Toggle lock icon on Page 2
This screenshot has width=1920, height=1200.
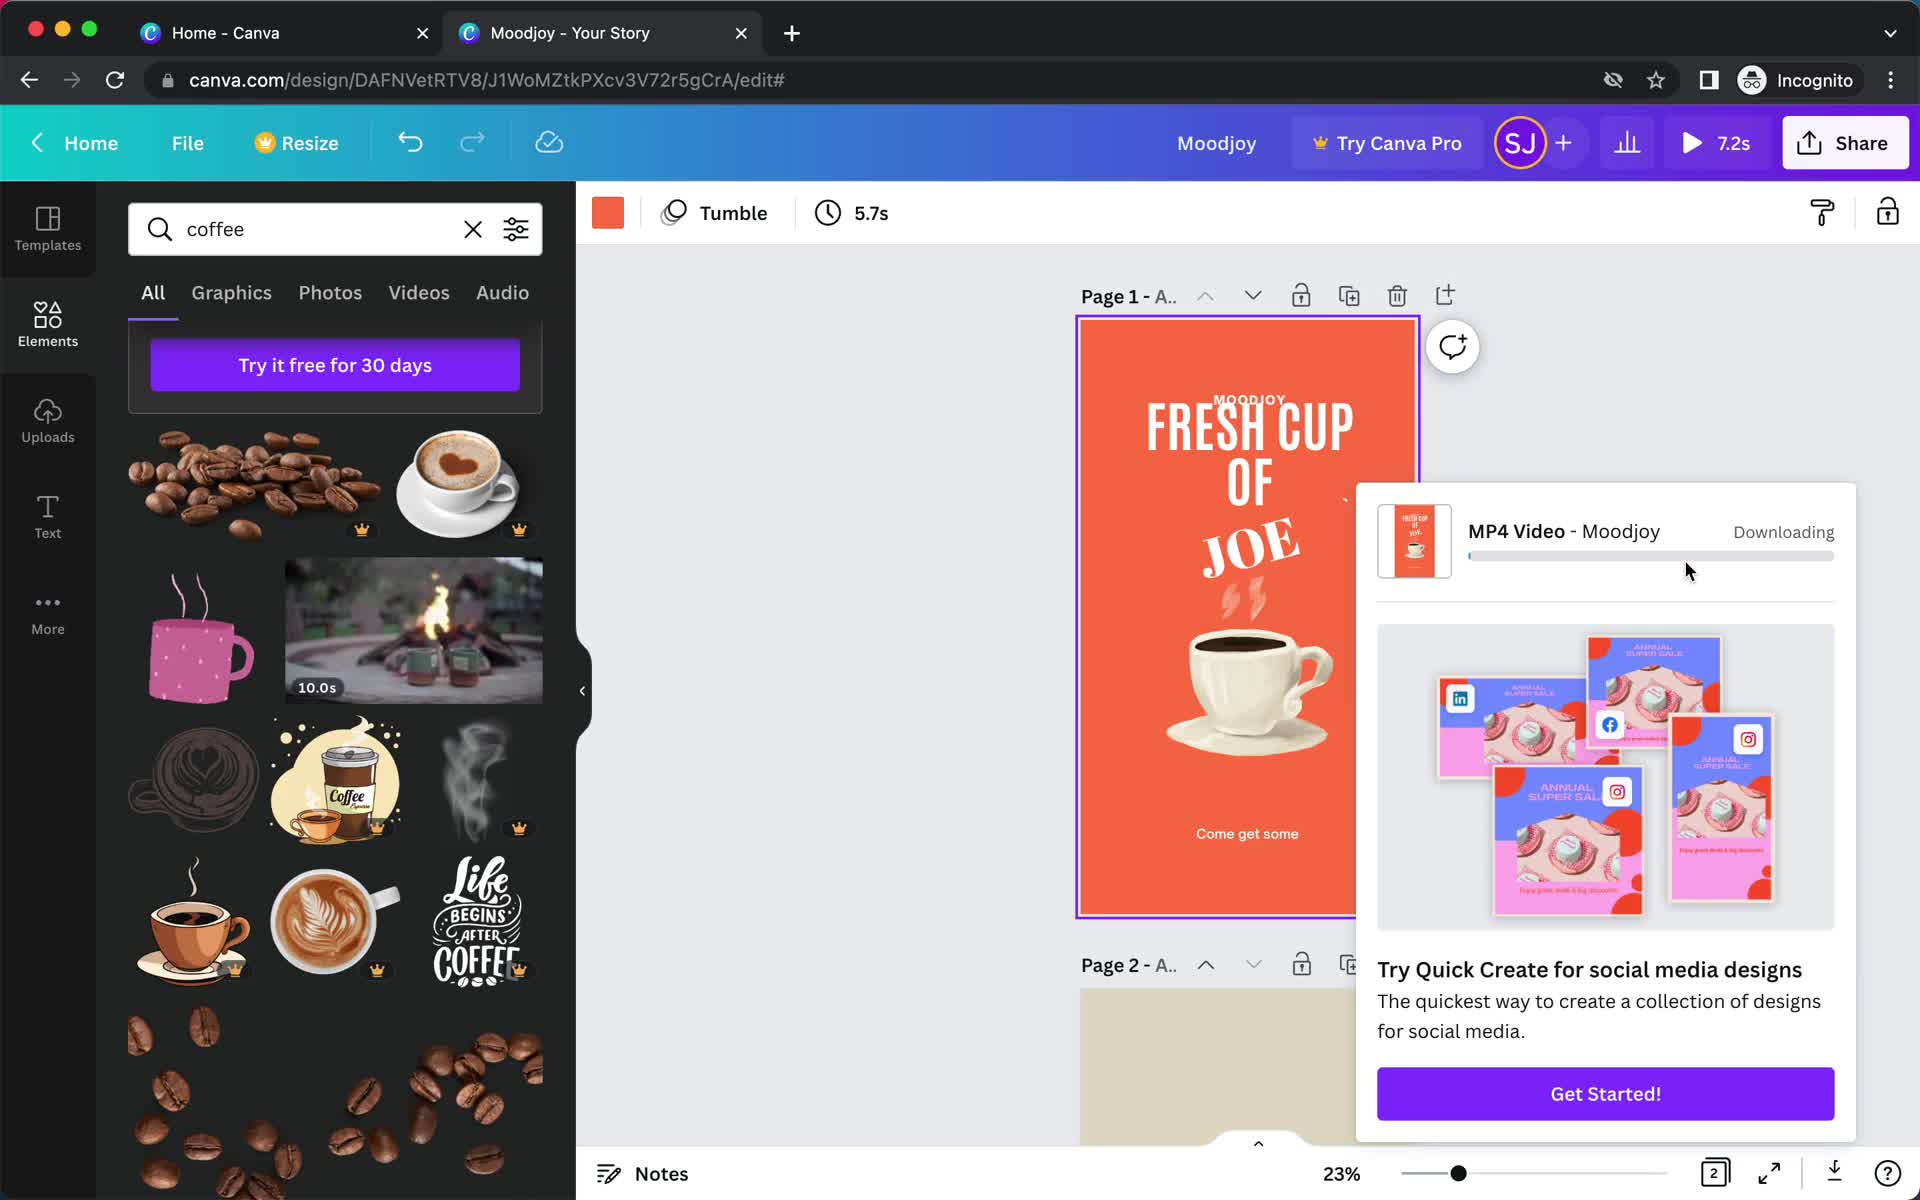click(x=1301, y=965)
